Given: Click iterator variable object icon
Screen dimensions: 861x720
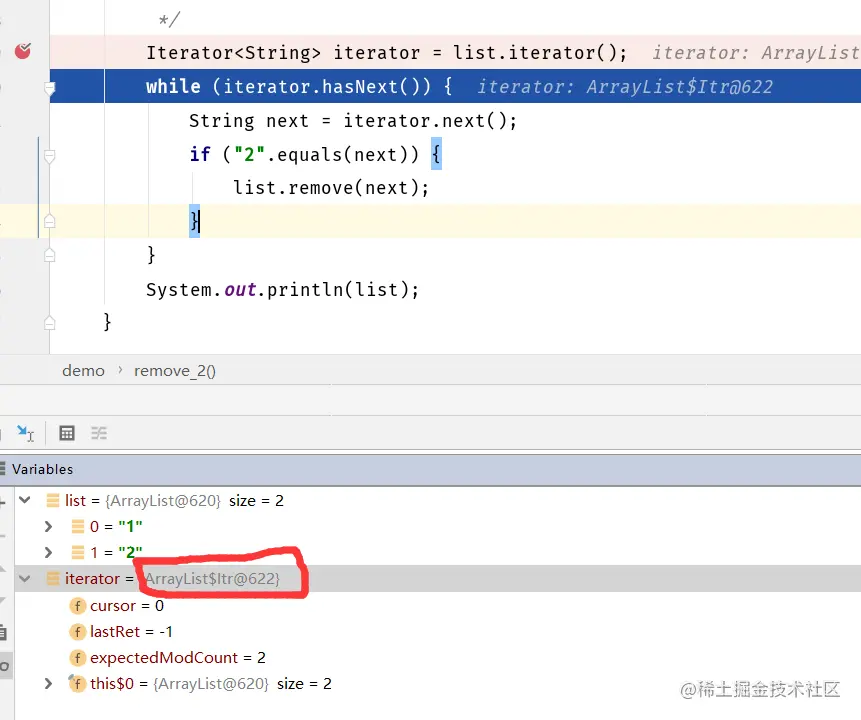Looking at the screenshot, I should (53, 578).
